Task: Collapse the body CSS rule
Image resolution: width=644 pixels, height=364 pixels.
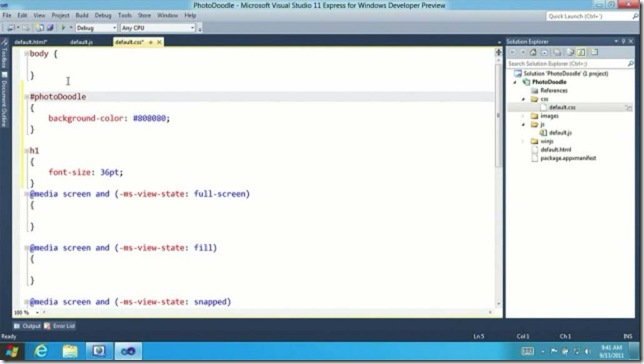Action: pos(26,54)
